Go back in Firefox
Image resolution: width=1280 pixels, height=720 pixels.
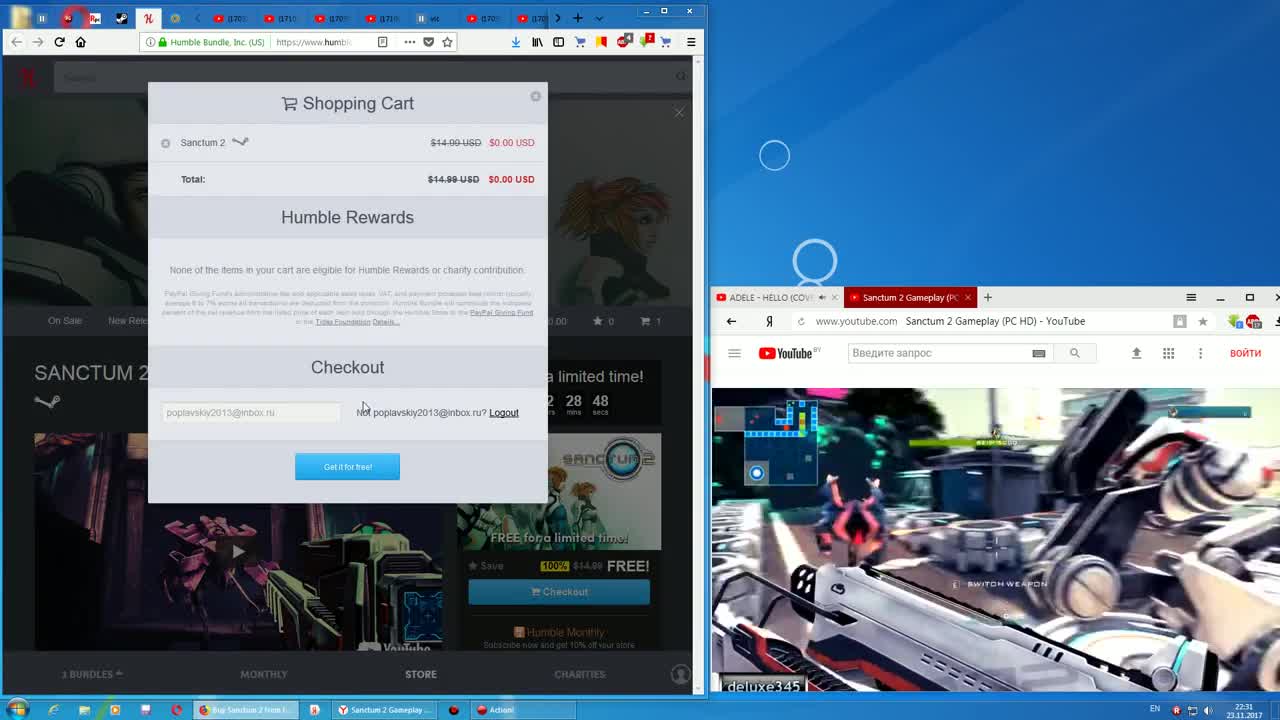pos(16,42)
